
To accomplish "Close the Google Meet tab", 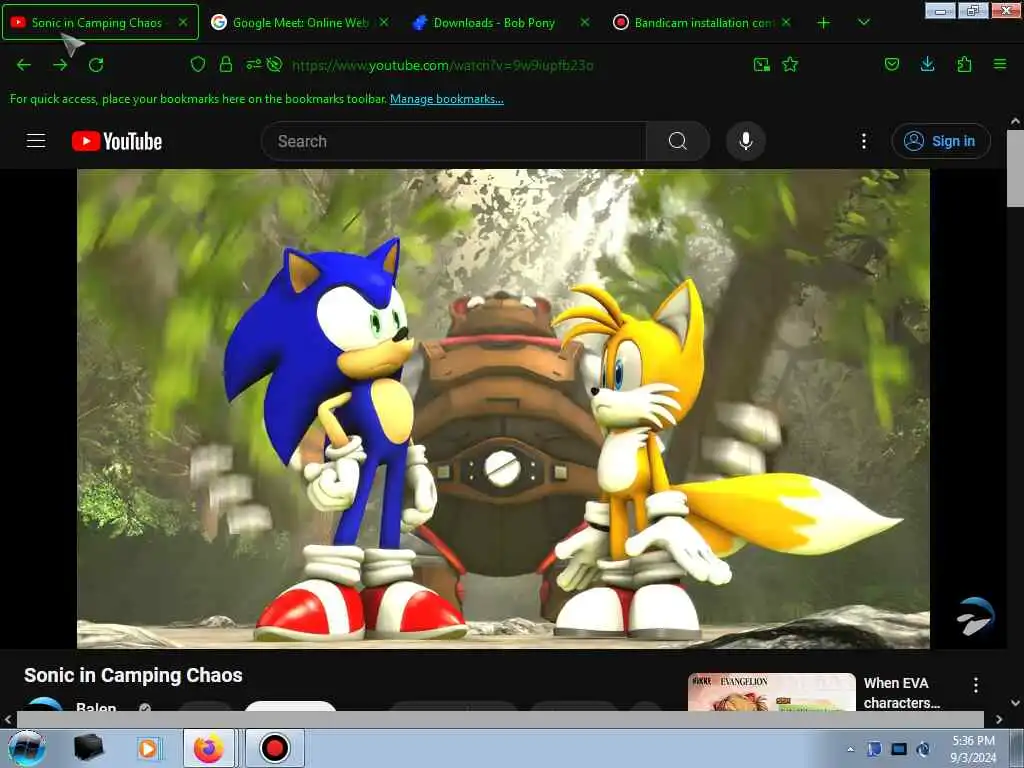I will pyautogui.click(x=384, y=22).
